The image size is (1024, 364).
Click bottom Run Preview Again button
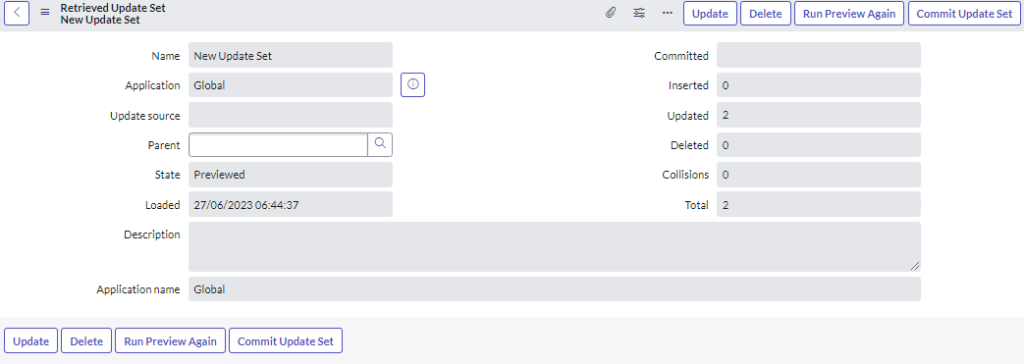click(170, 341)
